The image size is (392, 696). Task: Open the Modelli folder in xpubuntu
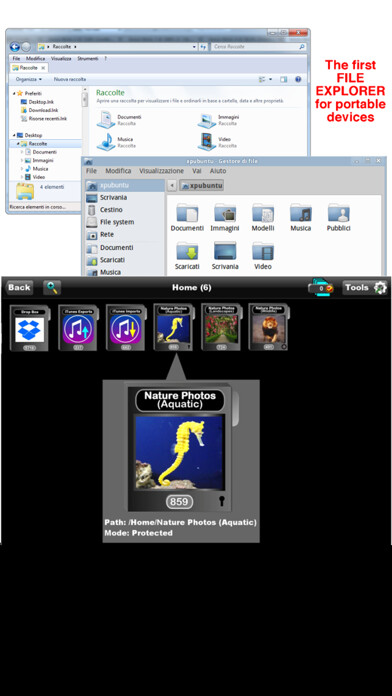(x=263, y=218)
